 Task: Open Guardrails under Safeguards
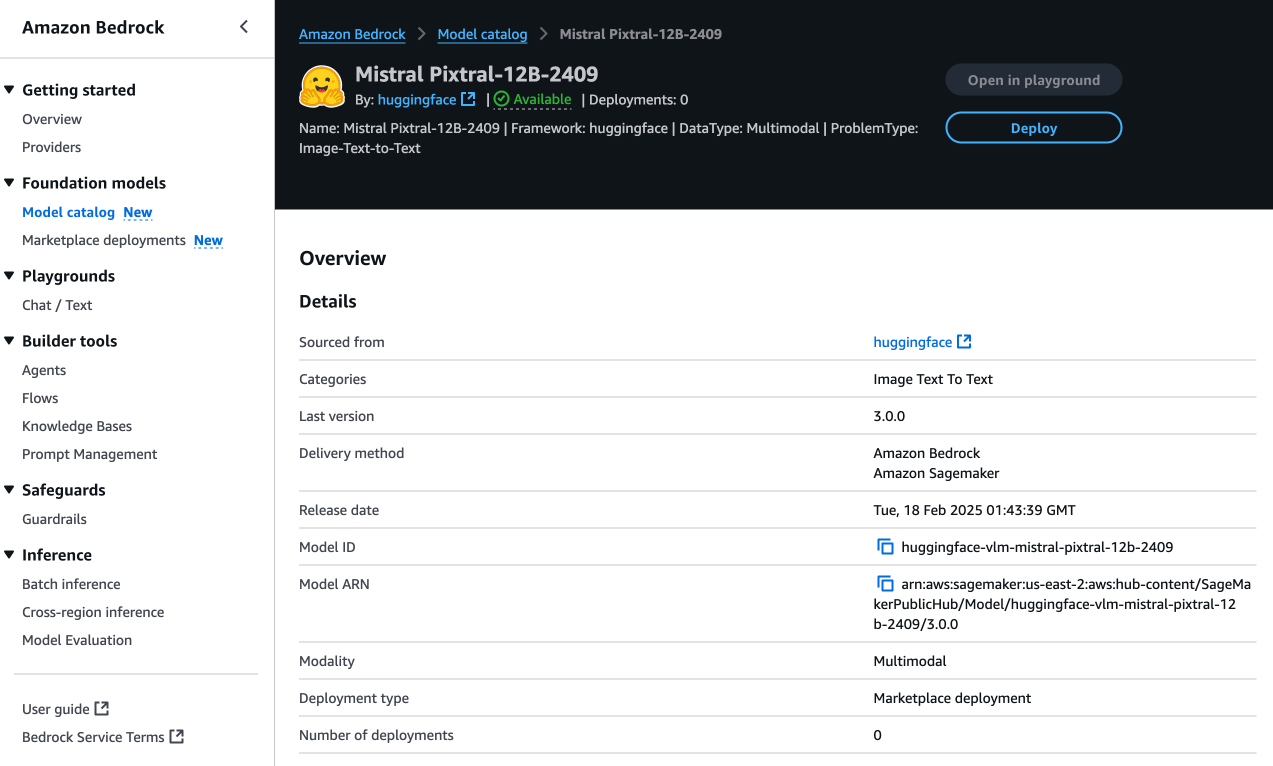54,519
